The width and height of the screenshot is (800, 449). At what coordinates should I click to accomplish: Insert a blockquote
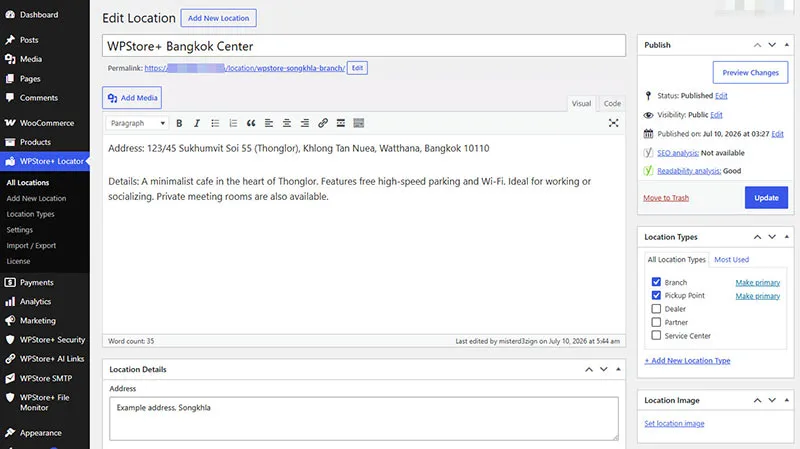click(251, 123)
